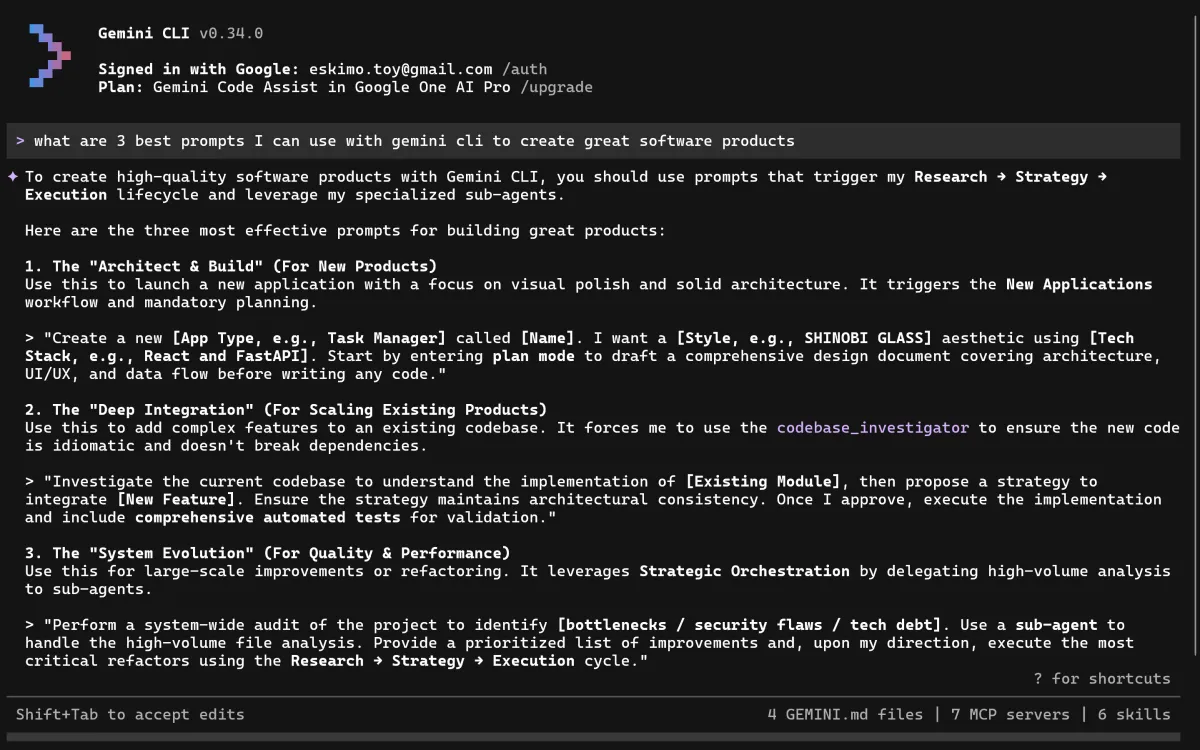1200x750 pixels.
Task: Click inside the user prompt input line
Action: 592,141
